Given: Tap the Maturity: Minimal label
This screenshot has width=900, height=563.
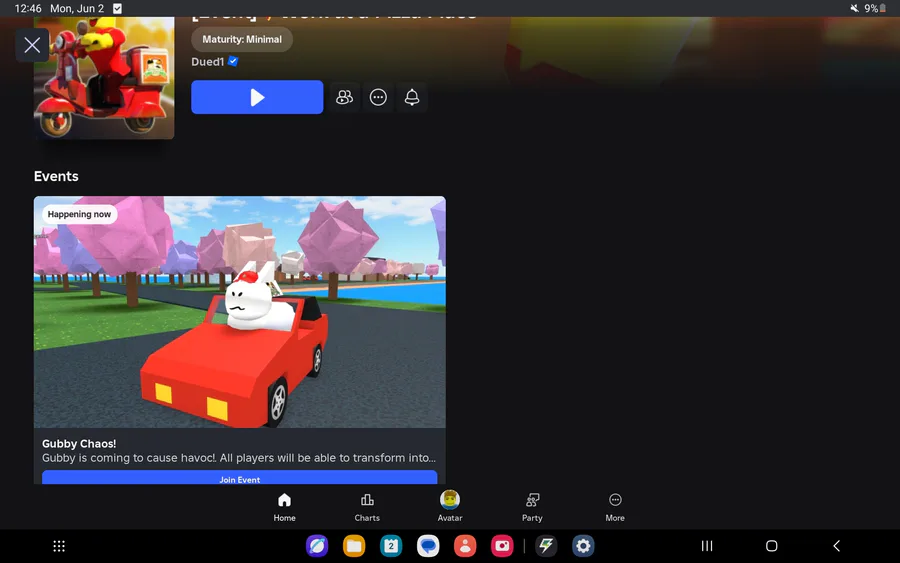Looking at the screenshot, I should pos(242,39).
